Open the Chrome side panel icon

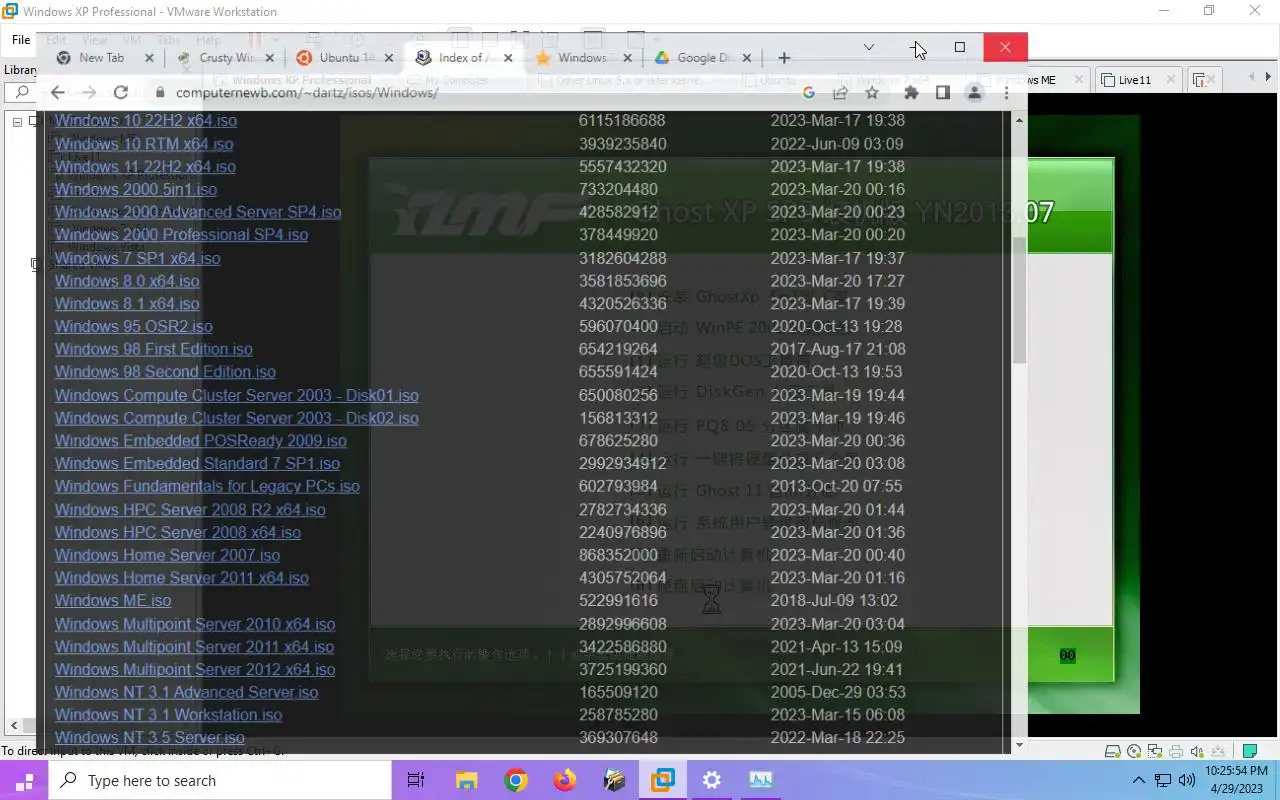[x=942, y=93]
